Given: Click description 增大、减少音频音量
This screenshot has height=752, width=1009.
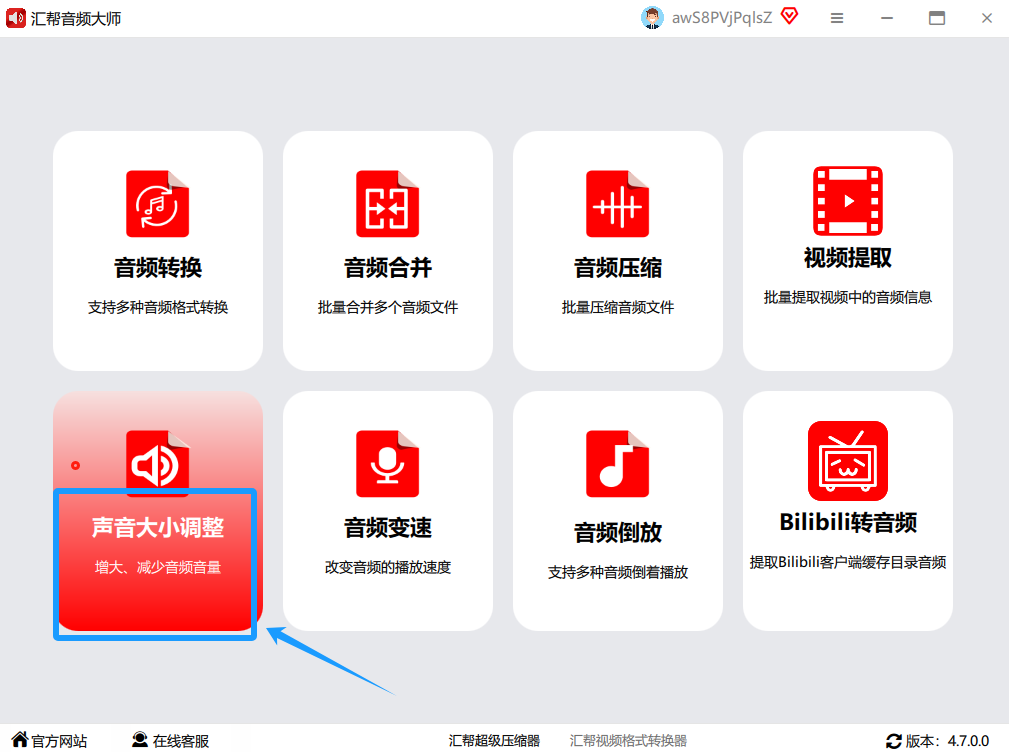Looking at the screenshot, I should point(158,567).
